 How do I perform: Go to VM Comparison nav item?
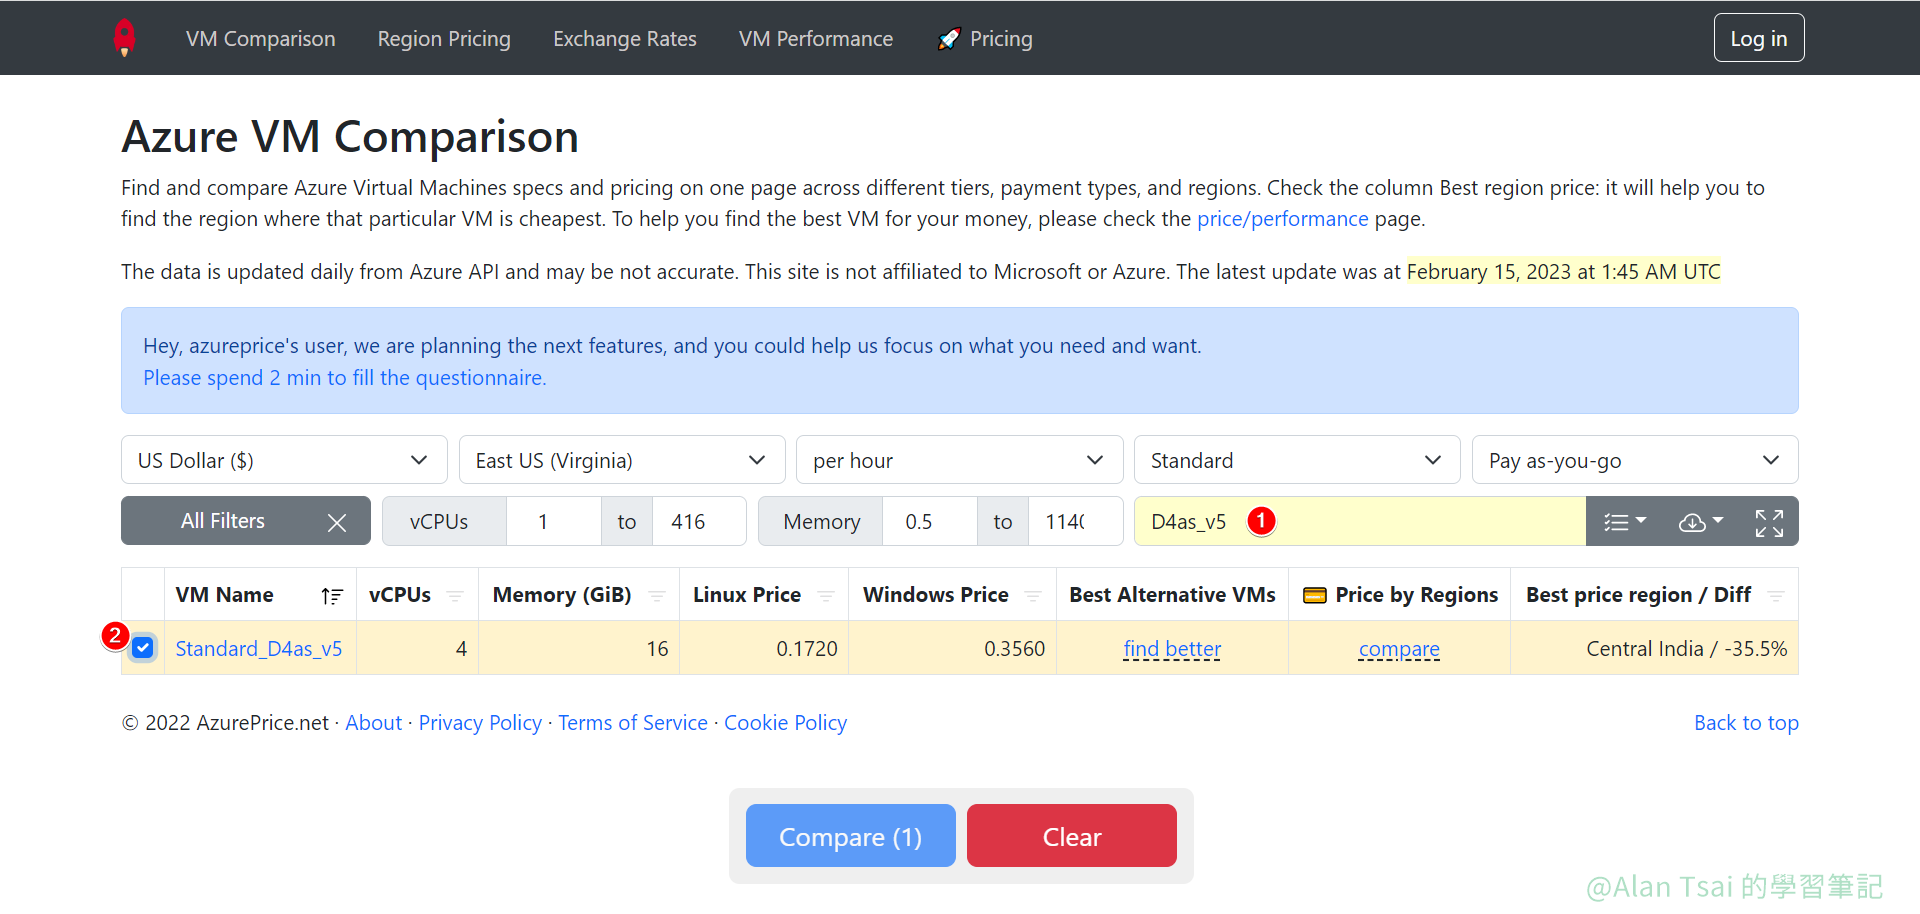260,39
